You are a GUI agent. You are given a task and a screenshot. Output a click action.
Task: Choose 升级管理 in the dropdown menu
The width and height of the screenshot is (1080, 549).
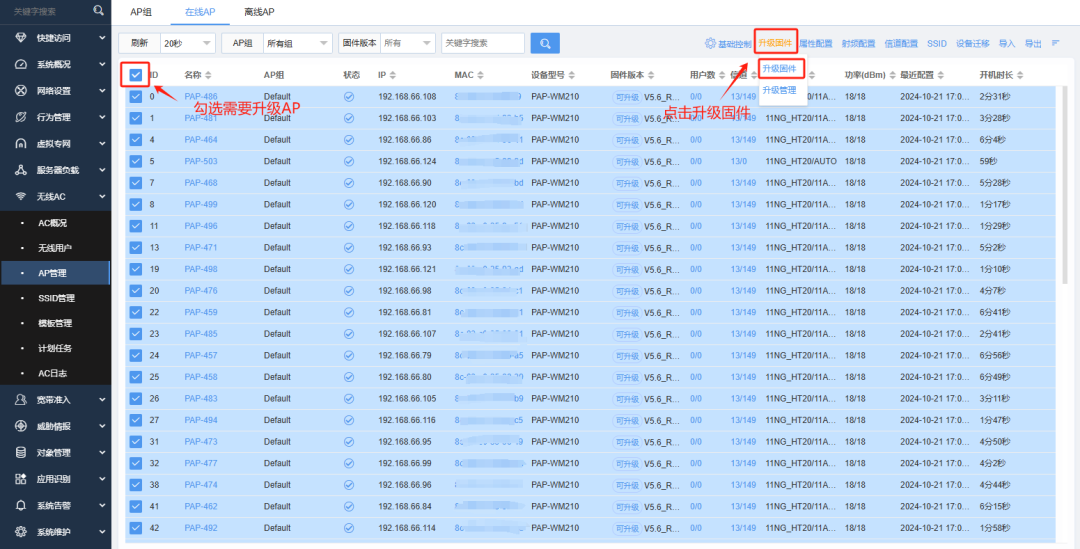tap(779, 90)
